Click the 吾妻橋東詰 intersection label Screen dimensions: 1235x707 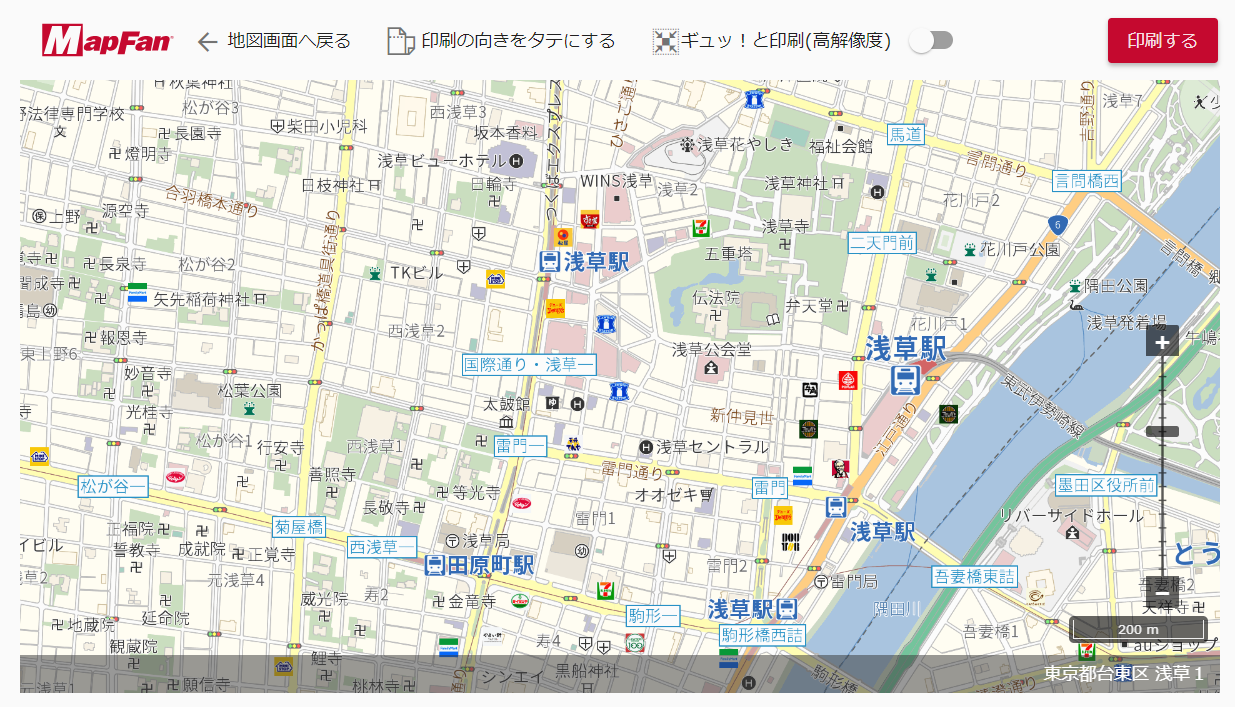tap(974, 577)
